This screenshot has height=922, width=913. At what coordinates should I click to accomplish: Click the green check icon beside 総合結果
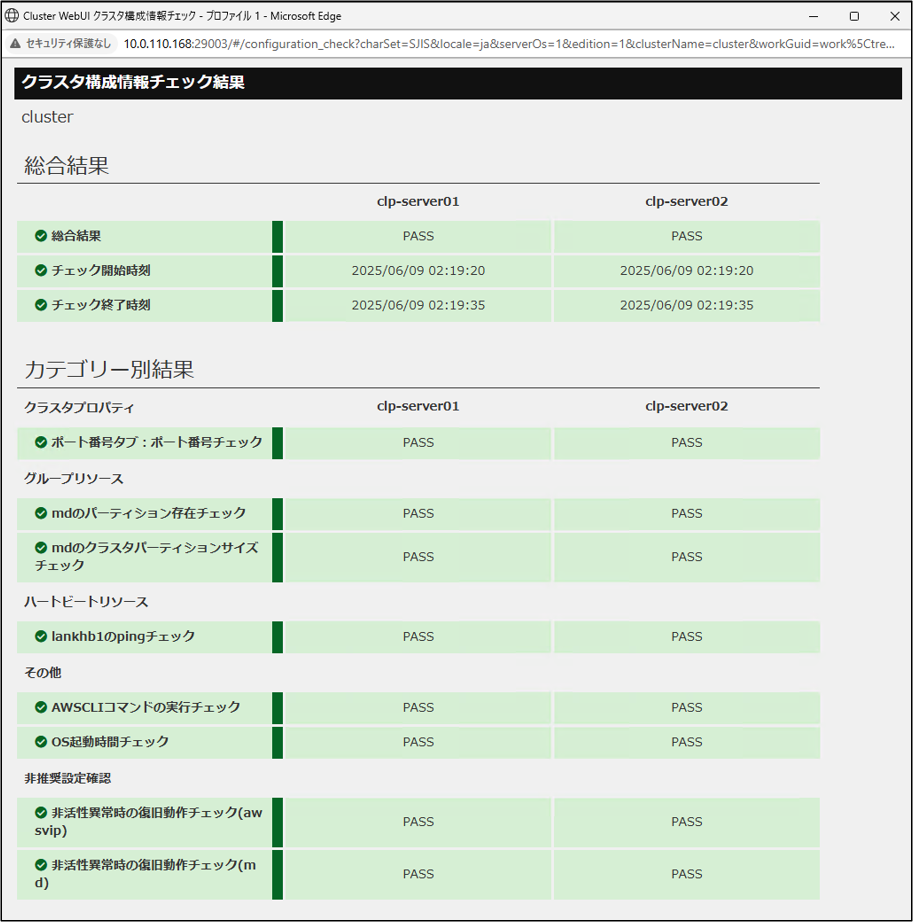click(x=41, y=237)
